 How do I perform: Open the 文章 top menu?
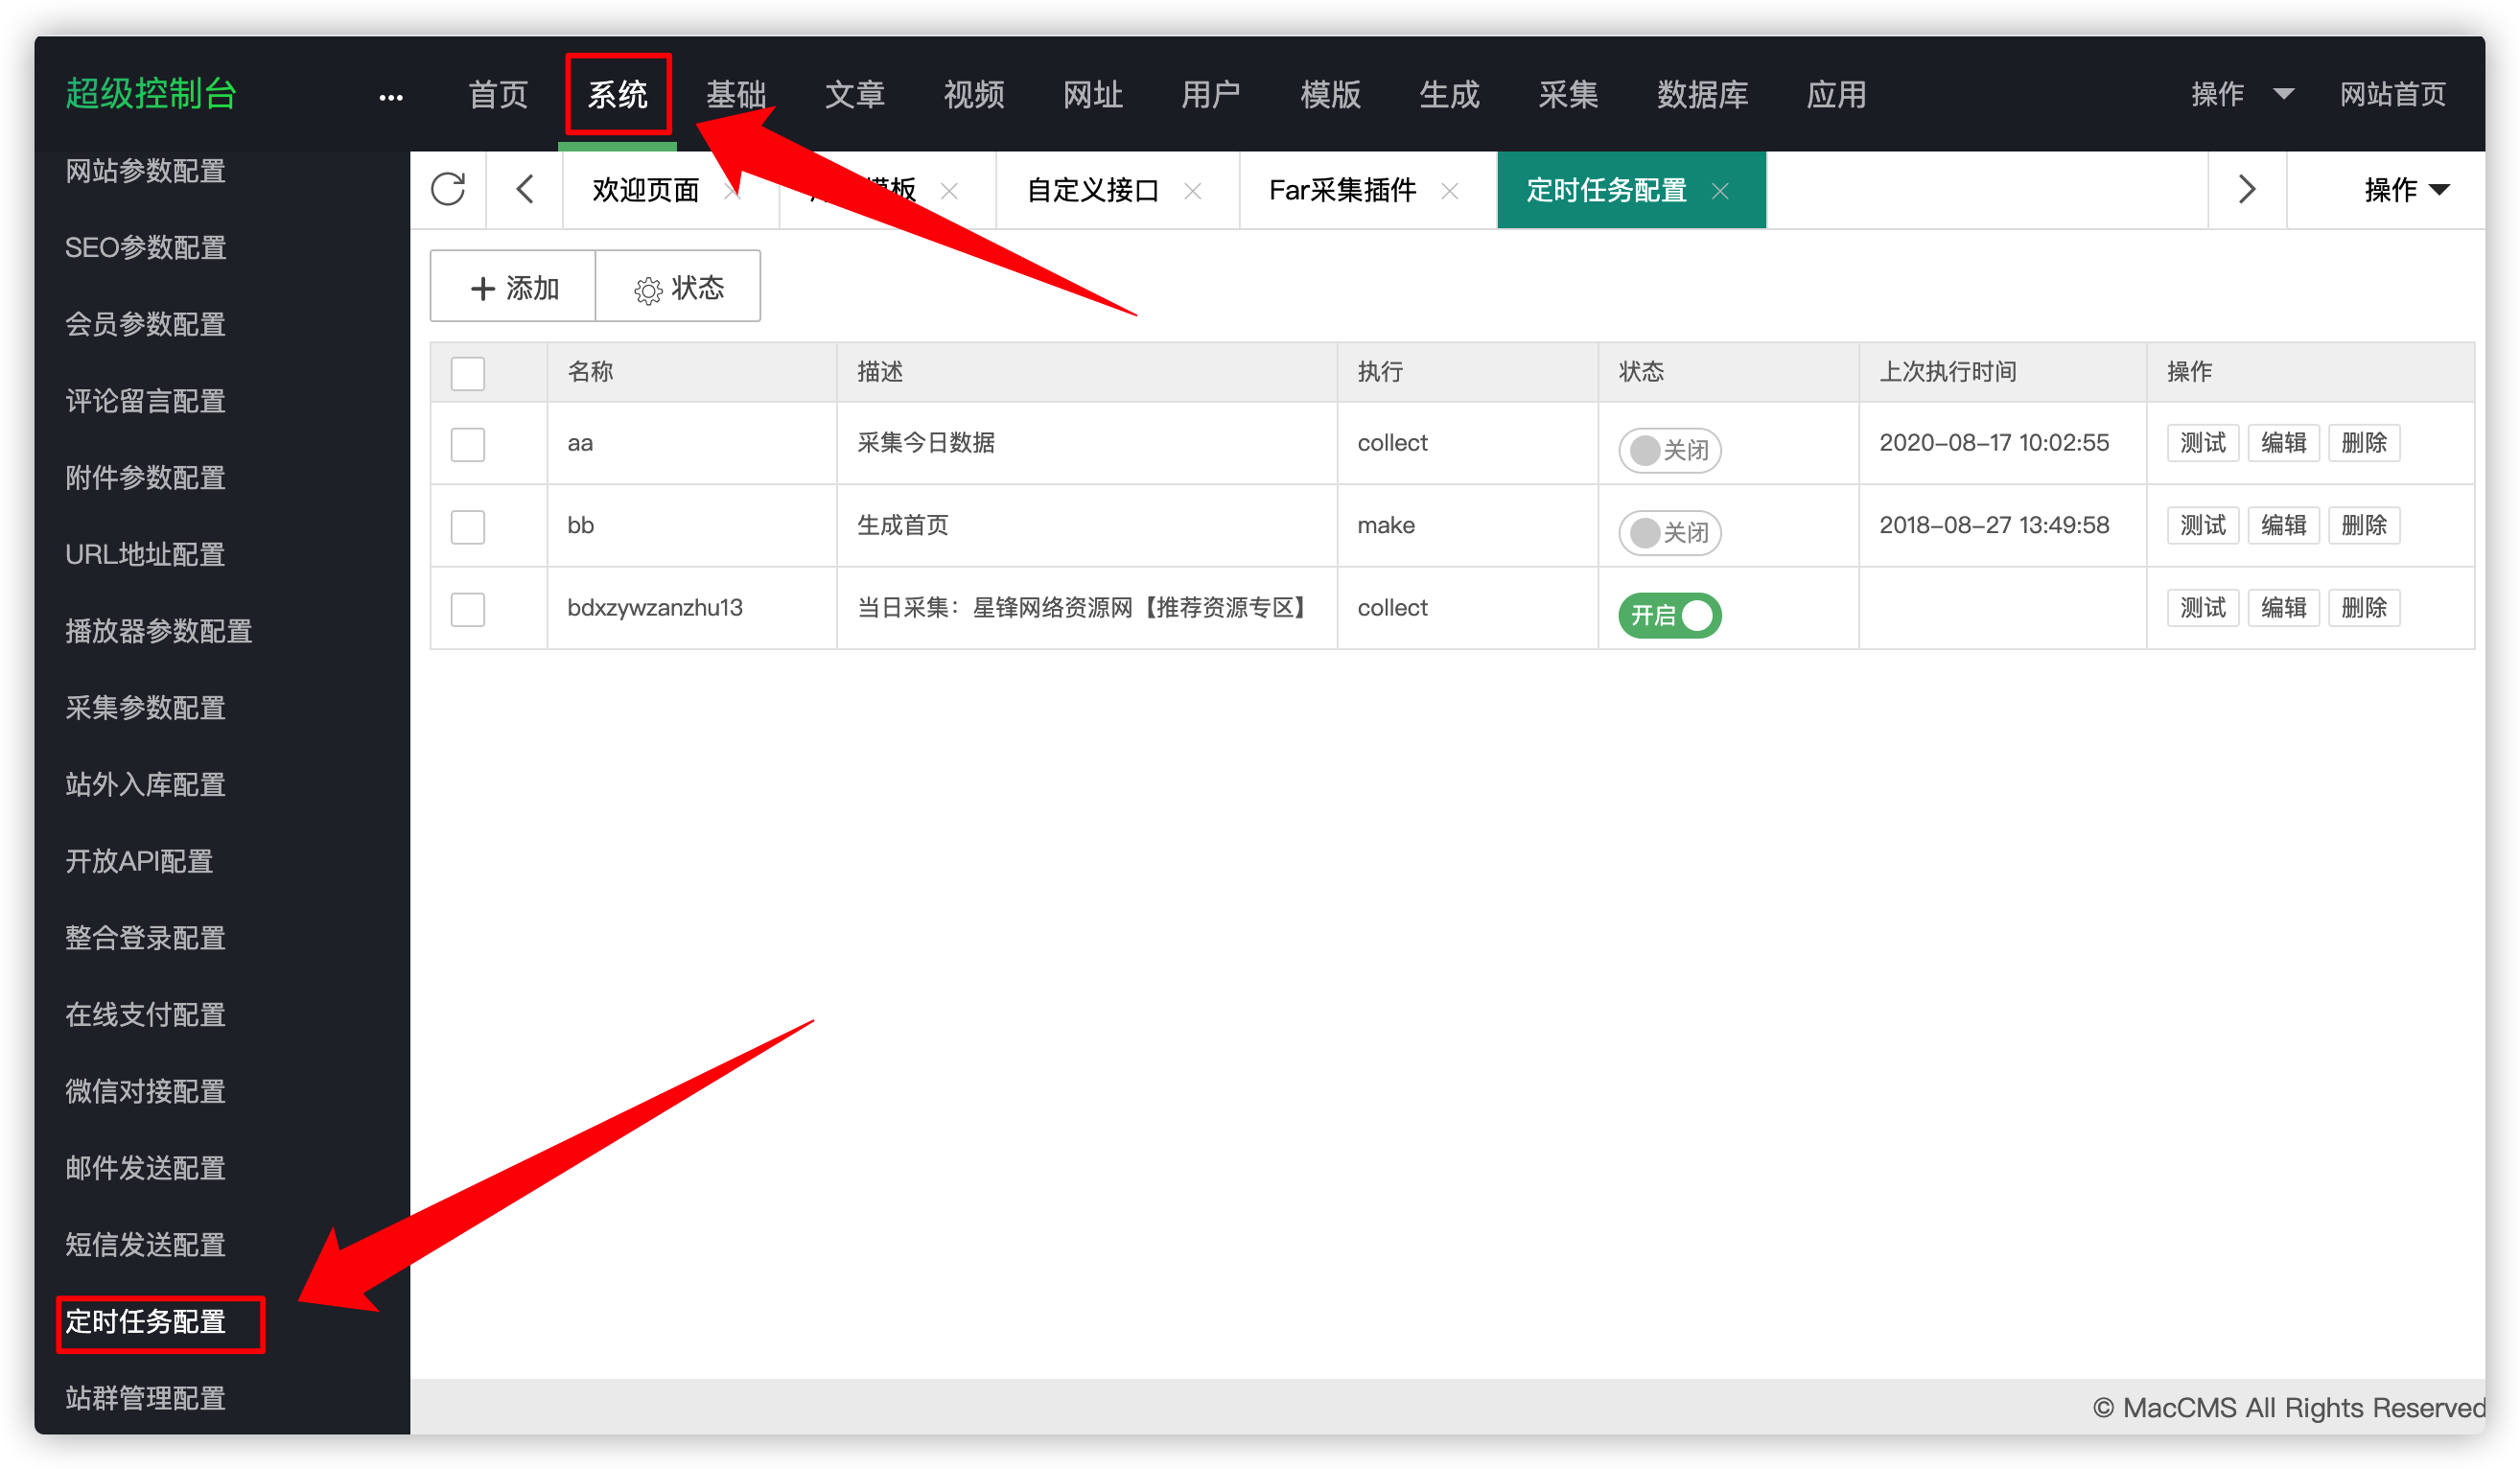click(x=855, y=95)
